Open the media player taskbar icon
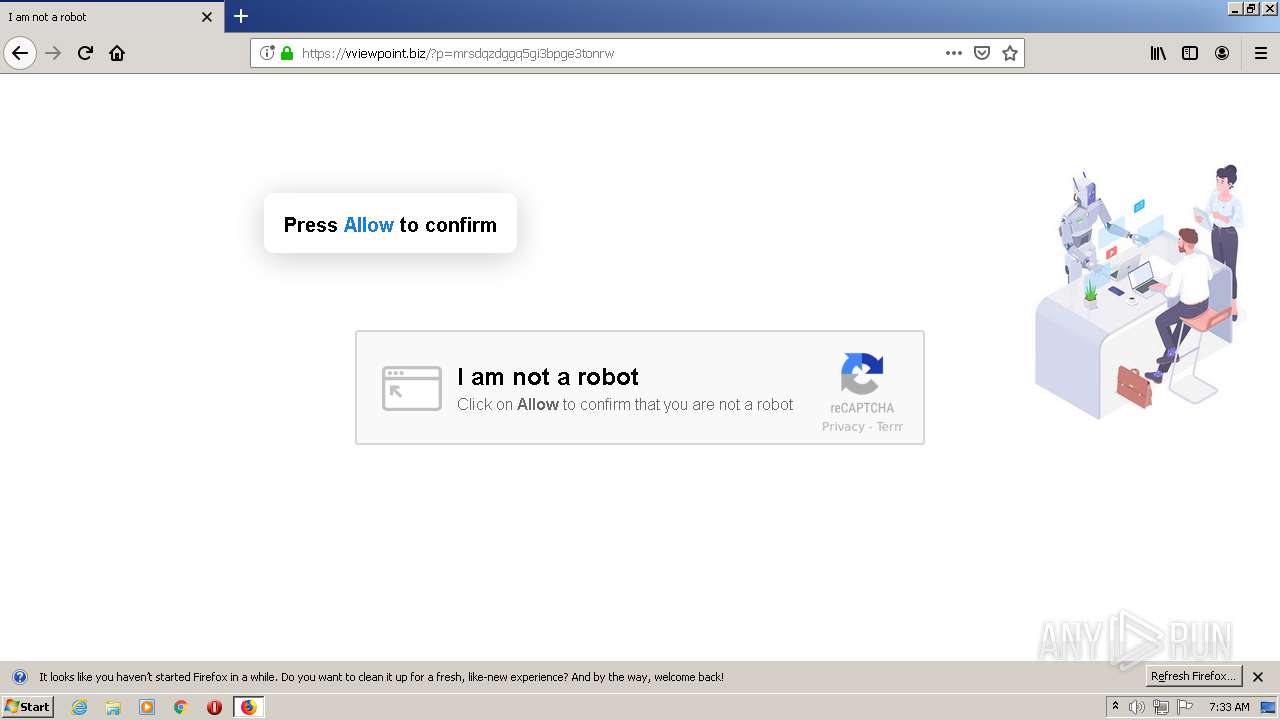 (147, 707)
